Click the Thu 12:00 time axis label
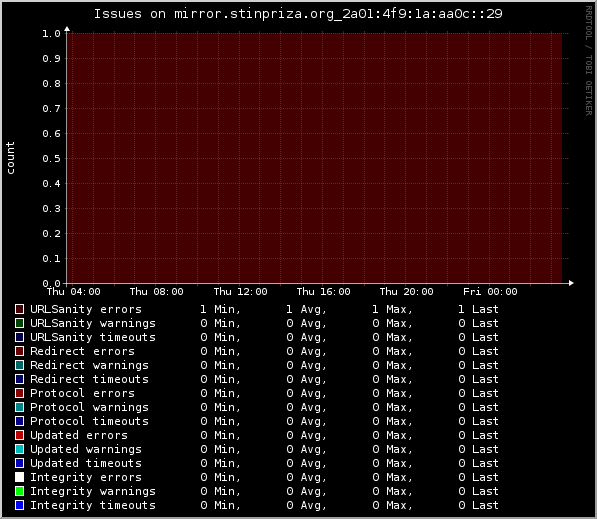Image resolution: width=597 pixels, height=519 pixels. (240, 292)
